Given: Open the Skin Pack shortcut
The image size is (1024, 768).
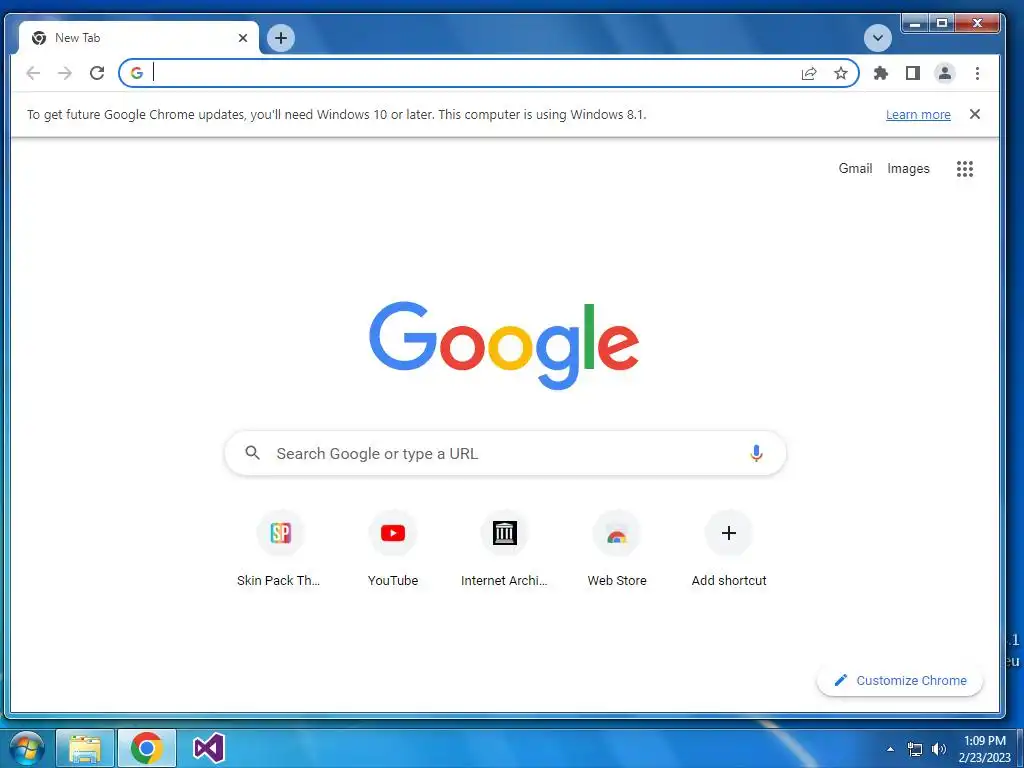Looking at the screenshot, I should (x=280, y=549).
